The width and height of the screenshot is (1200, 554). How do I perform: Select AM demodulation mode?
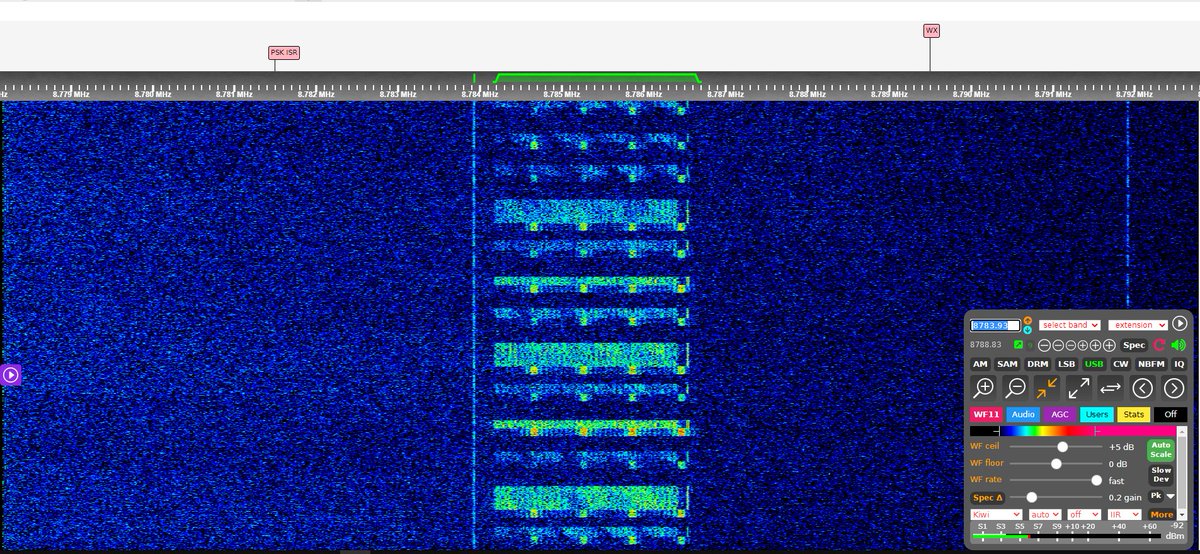point(980,364)
